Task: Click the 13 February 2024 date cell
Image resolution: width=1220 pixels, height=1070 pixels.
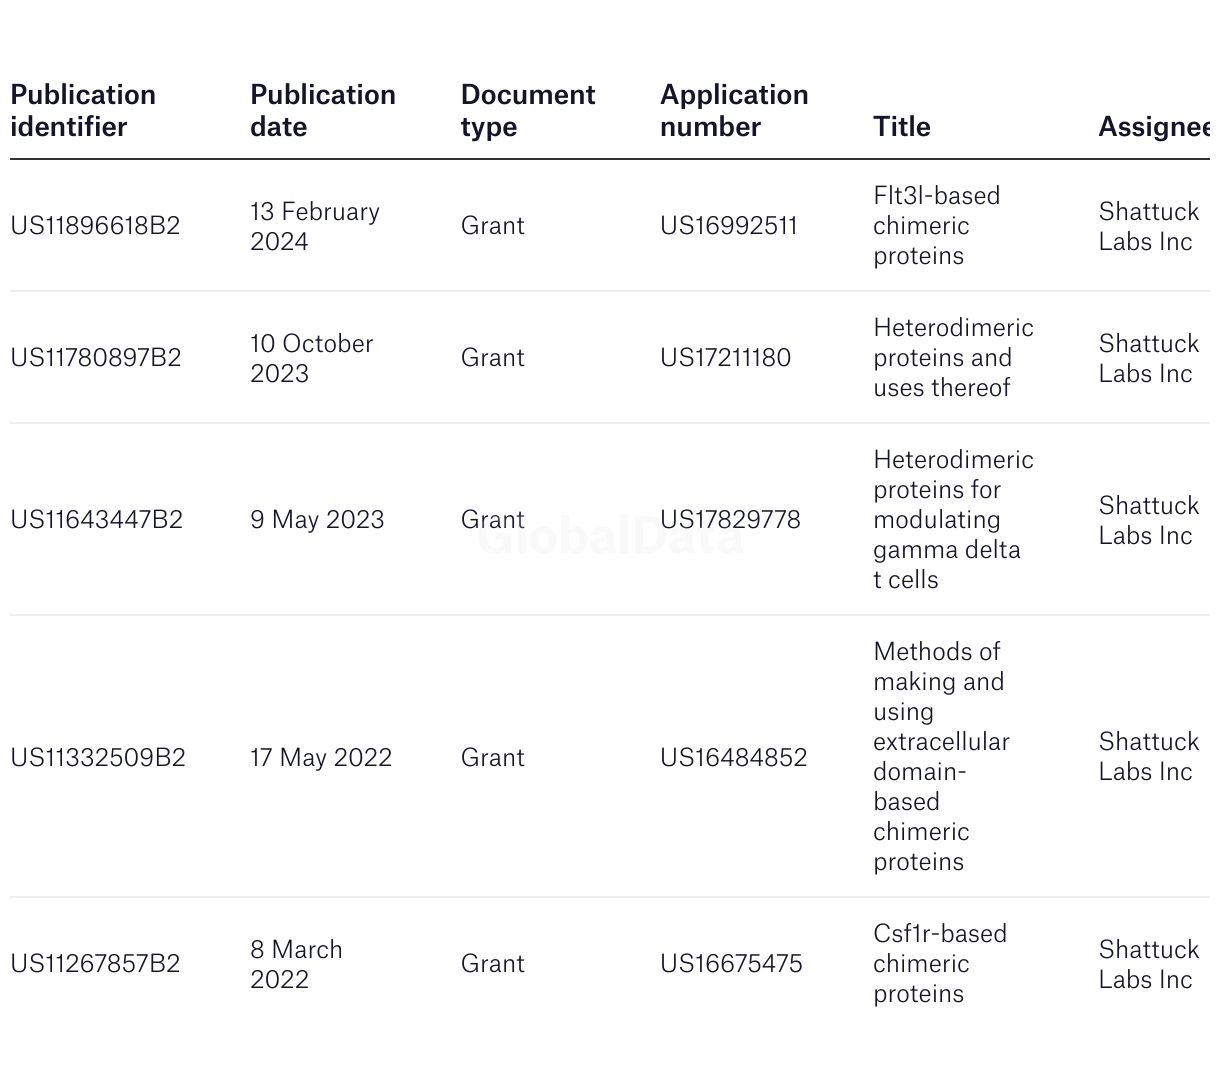Action: click(x=315, y=227)
